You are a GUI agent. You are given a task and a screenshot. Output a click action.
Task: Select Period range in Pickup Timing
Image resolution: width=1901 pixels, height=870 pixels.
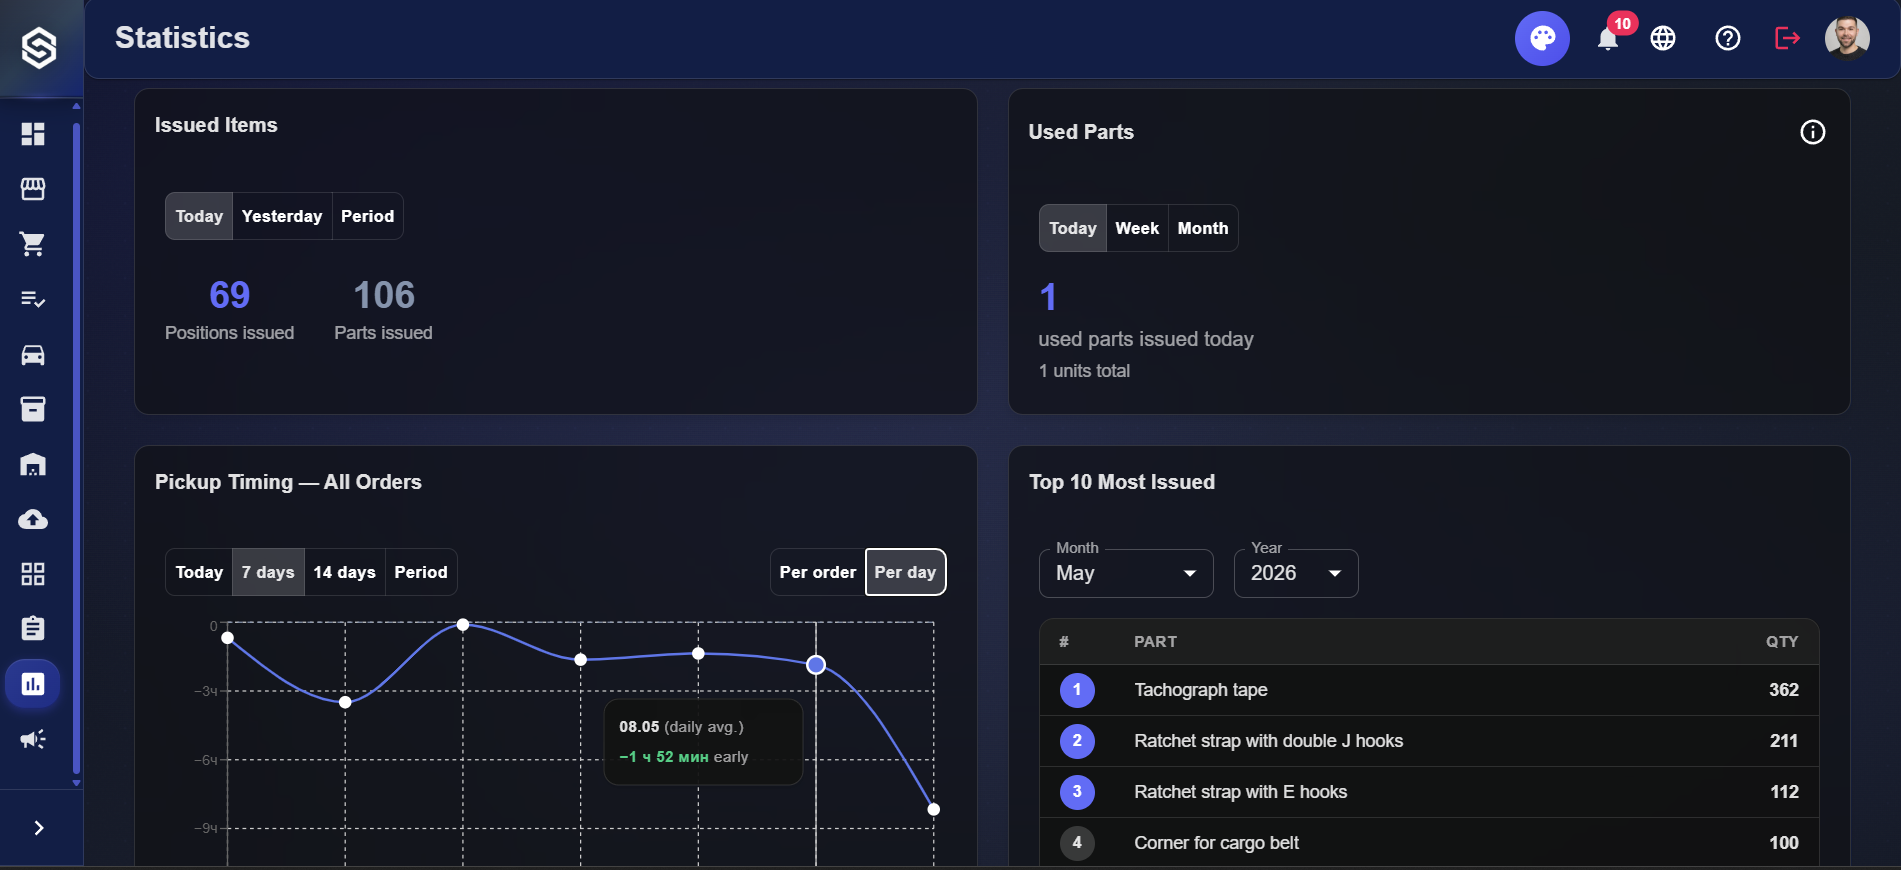pyautogui.click(x=421, y=572)
